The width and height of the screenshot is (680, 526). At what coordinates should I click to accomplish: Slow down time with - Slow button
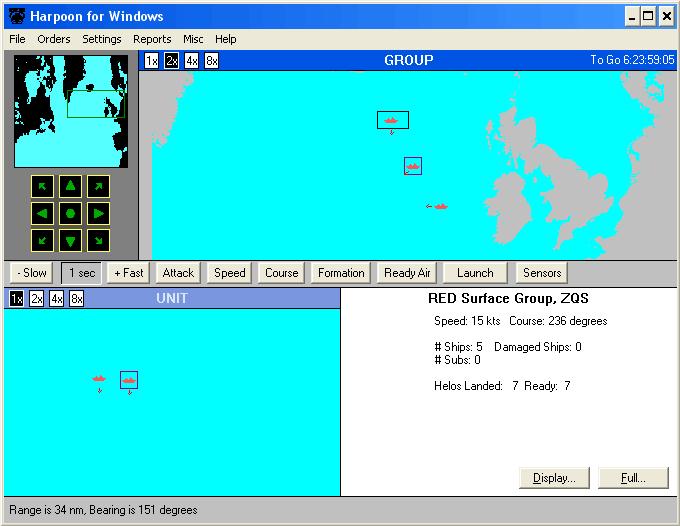[32, 273]
